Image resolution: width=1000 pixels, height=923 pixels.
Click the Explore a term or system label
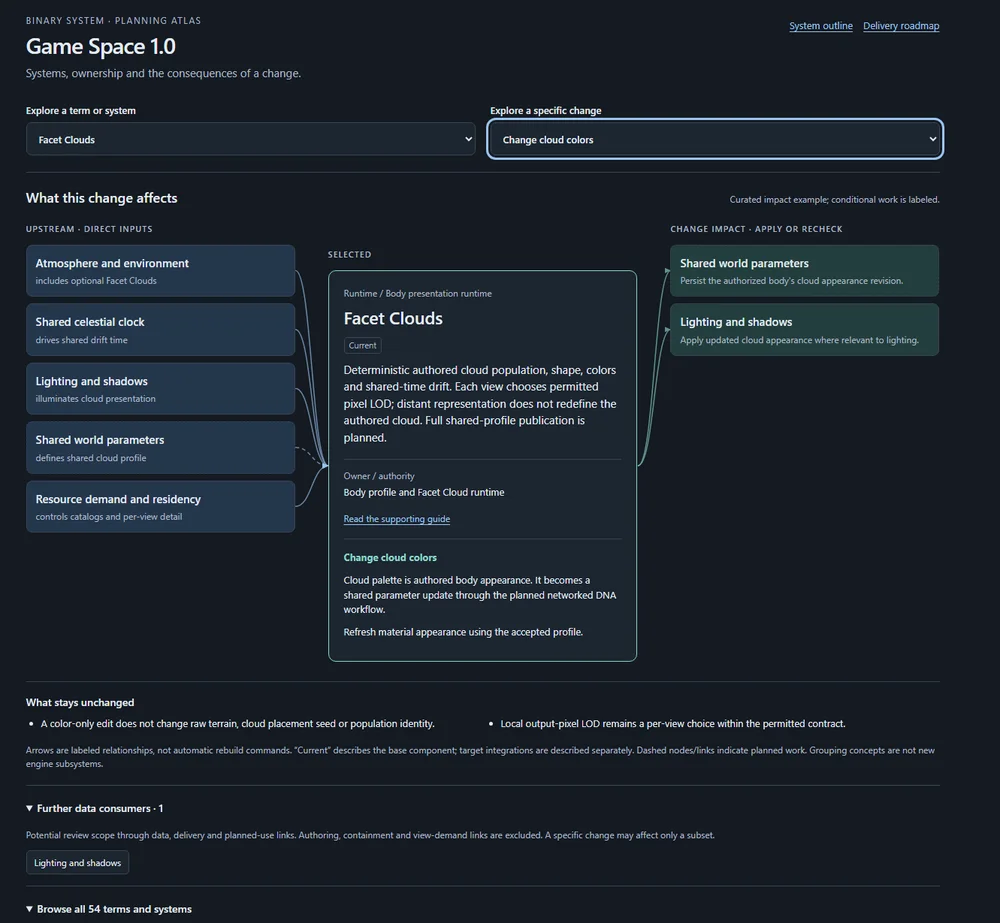point(80,110)
